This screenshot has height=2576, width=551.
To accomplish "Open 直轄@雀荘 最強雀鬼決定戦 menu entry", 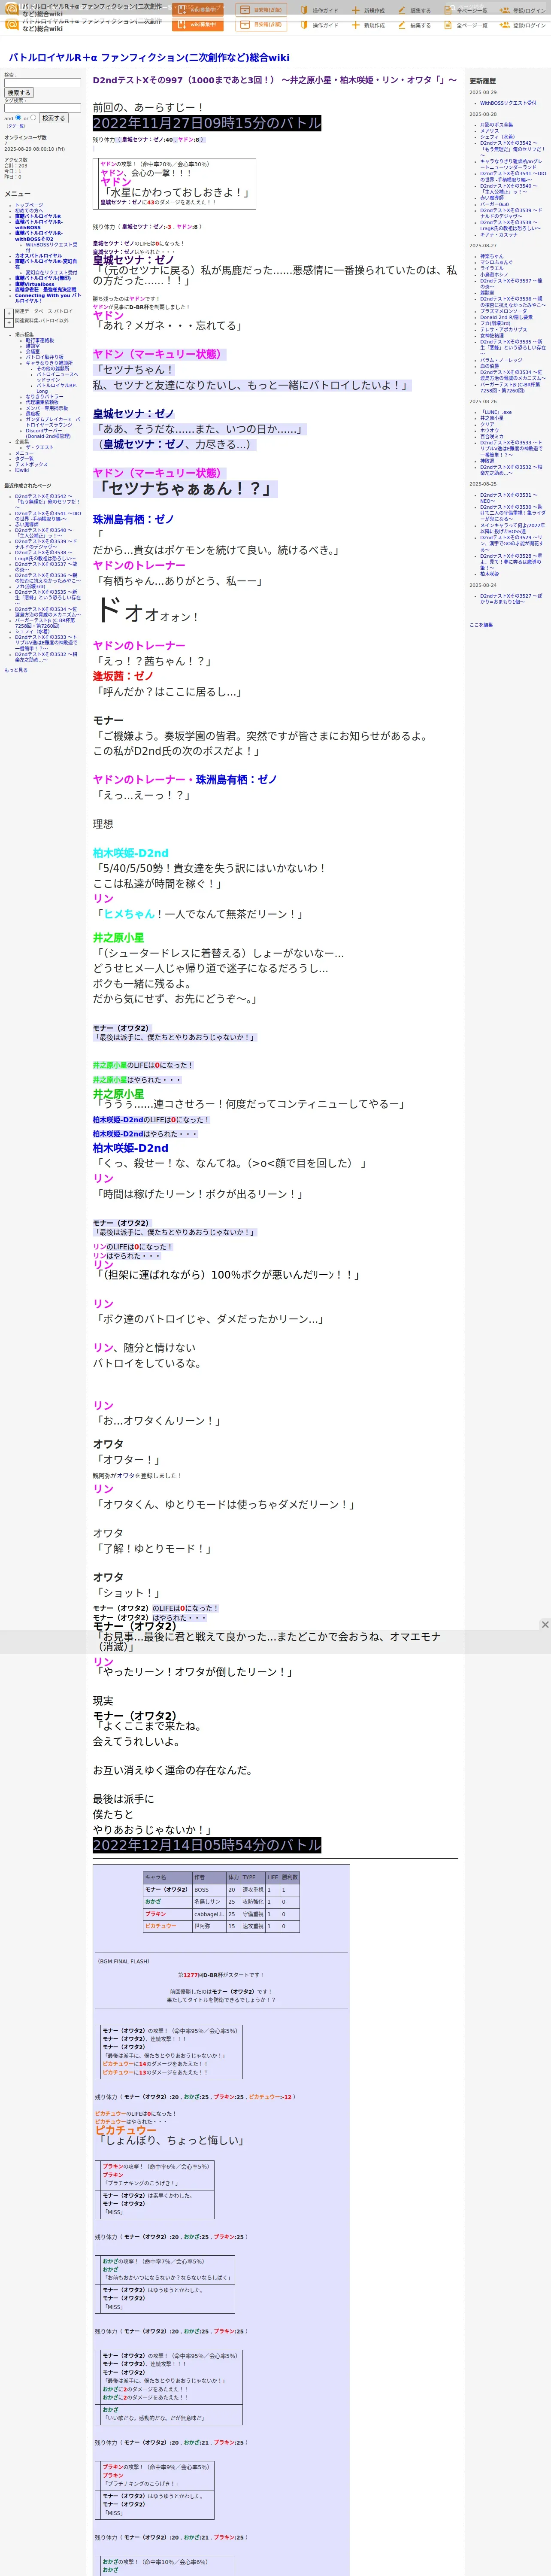I will 45,290.
